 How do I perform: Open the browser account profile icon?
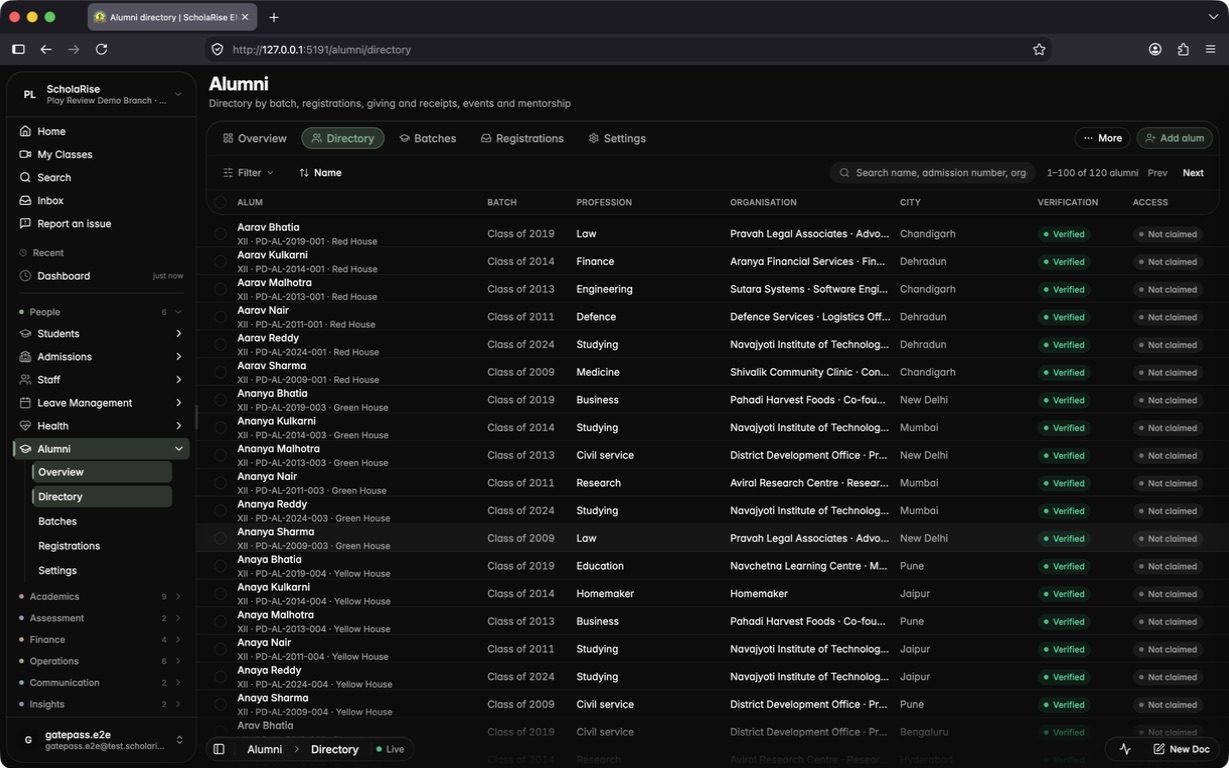[1155, 49]
